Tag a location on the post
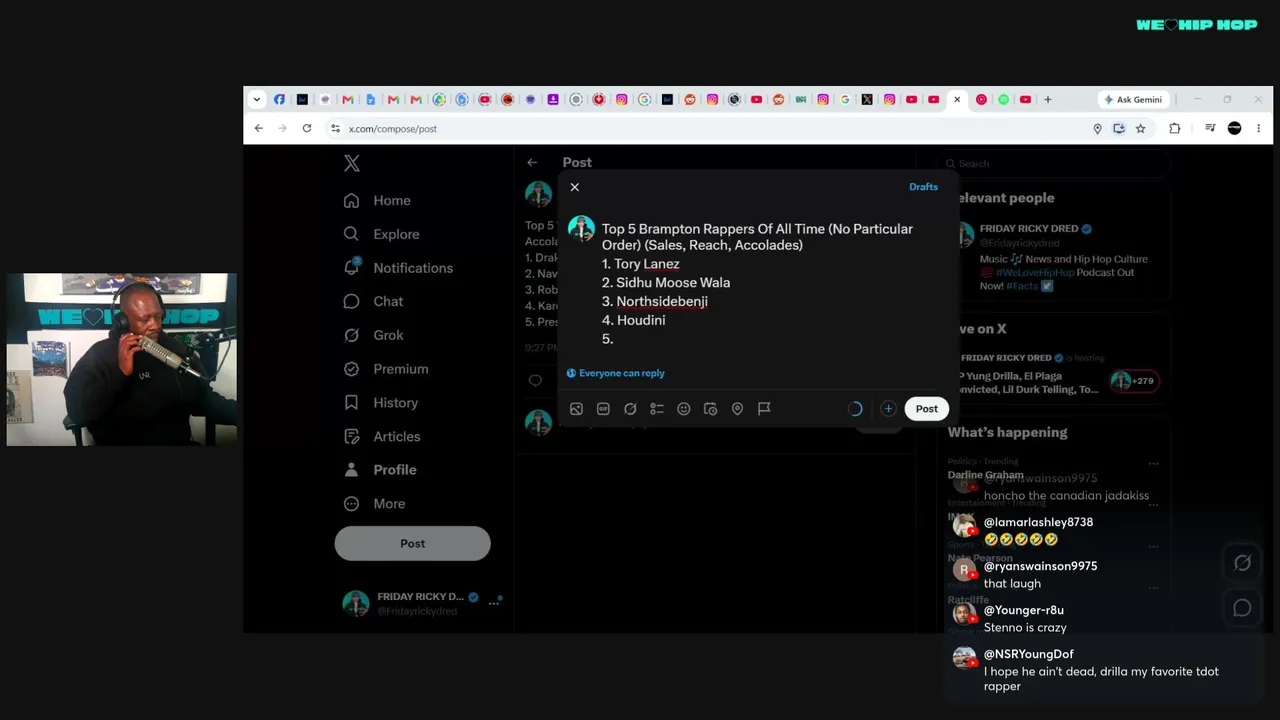This screenshot has width=1280, height=720. [737, 409]
